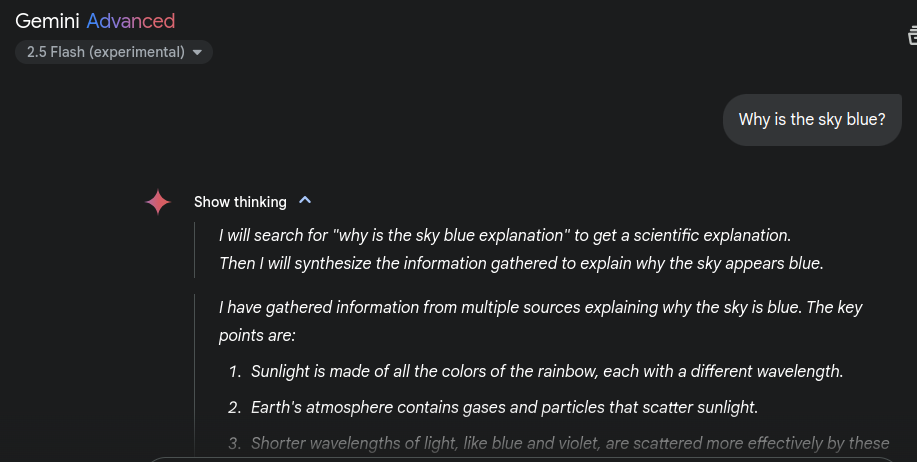Click the red Gemini sparkle icon
The width and height of the screenshot is (917, 462).
pos(158,202)
